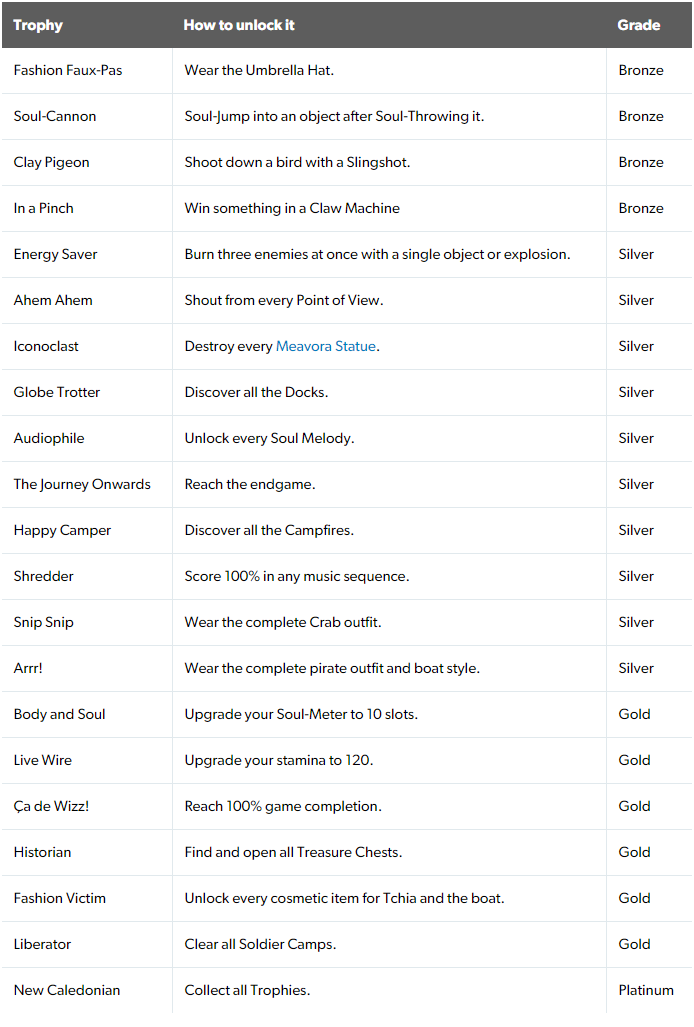694x1027 pixels.
Task: Click the Audiophile trophy name
Action: (x=49, y=438)
